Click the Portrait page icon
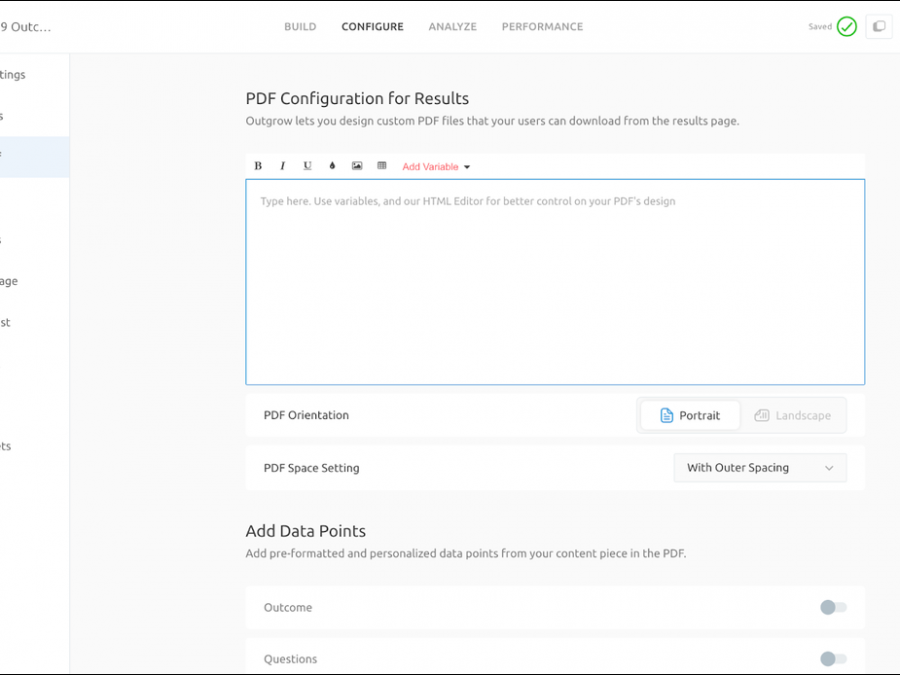Viewport: 900px width, 675px height. [667, 415]
